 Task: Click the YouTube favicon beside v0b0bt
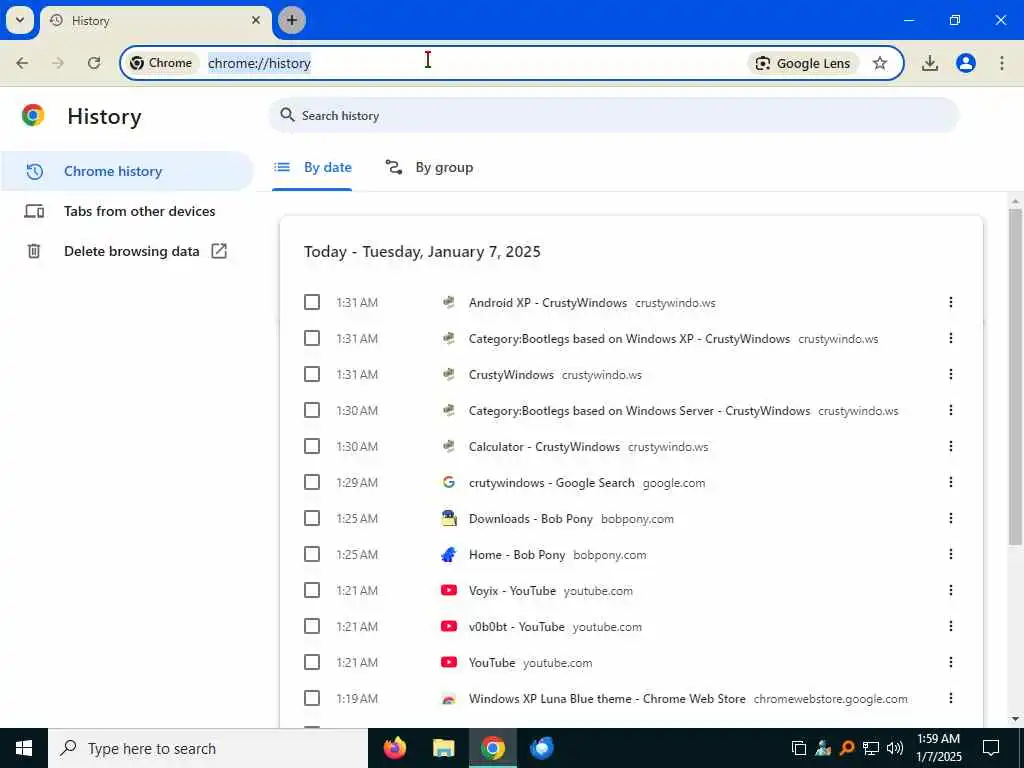(449, 626)
